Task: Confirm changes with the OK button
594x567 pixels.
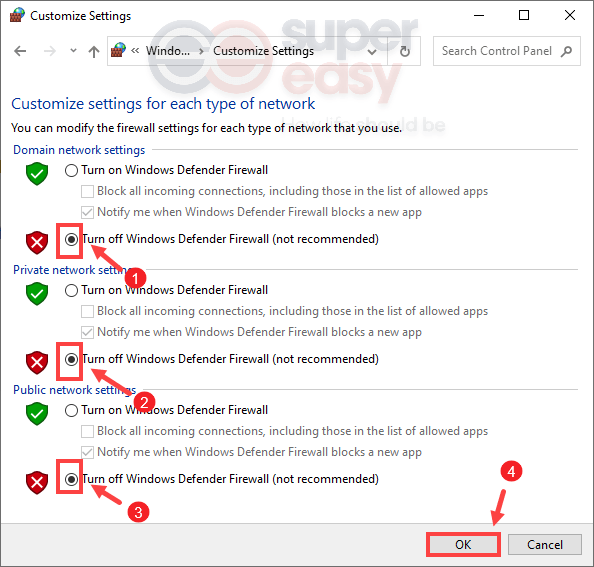Action: [463, 545]
